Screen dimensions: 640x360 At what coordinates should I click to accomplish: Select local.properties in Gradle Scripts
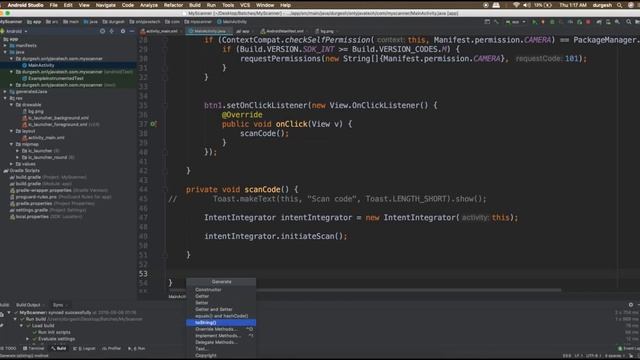[32, 216]
